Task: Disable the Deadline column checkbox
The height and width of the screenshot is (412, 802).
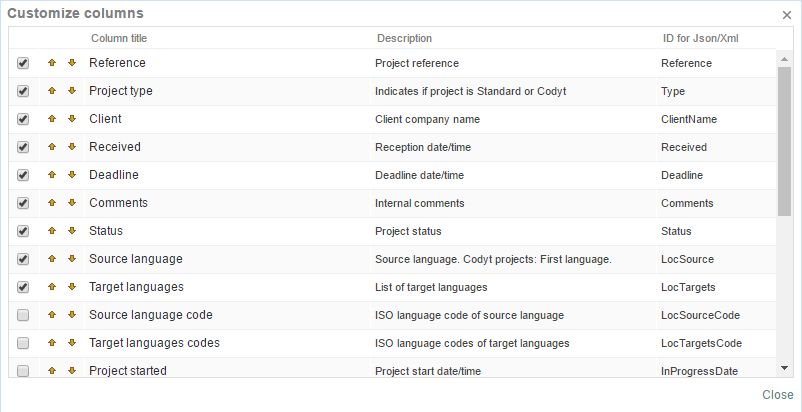Action: click(23, 175)
